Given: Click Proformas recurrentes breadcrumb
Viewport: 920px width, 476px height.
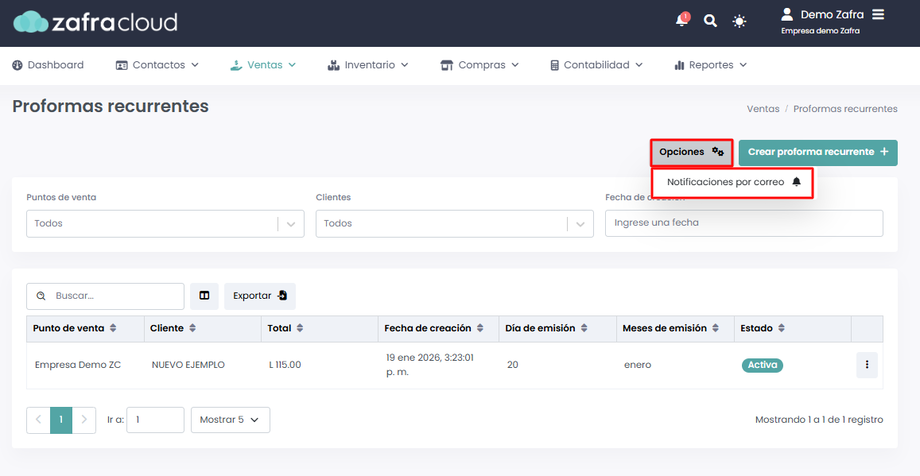Looking at the screenshot, I should click(845, 109).
